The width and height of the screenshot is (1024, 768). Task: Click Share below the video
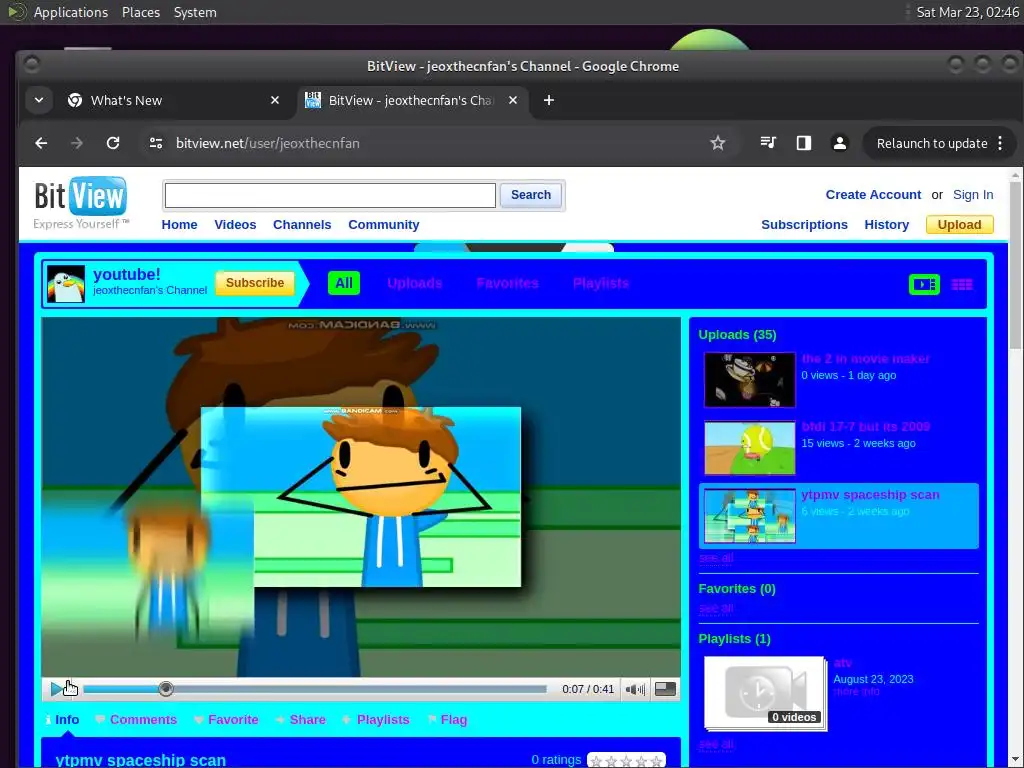[300, 720]
